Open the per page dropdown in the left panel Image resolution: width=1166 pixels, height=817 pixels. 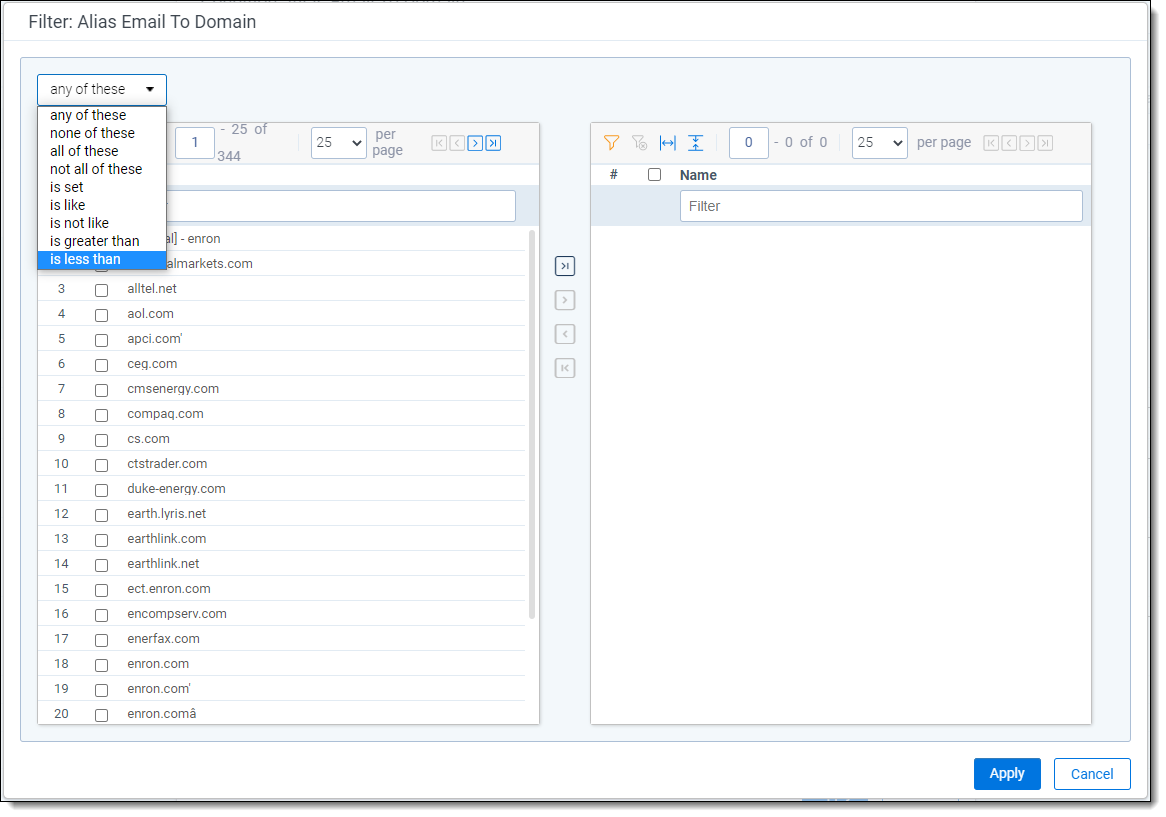tap(338, 143)
